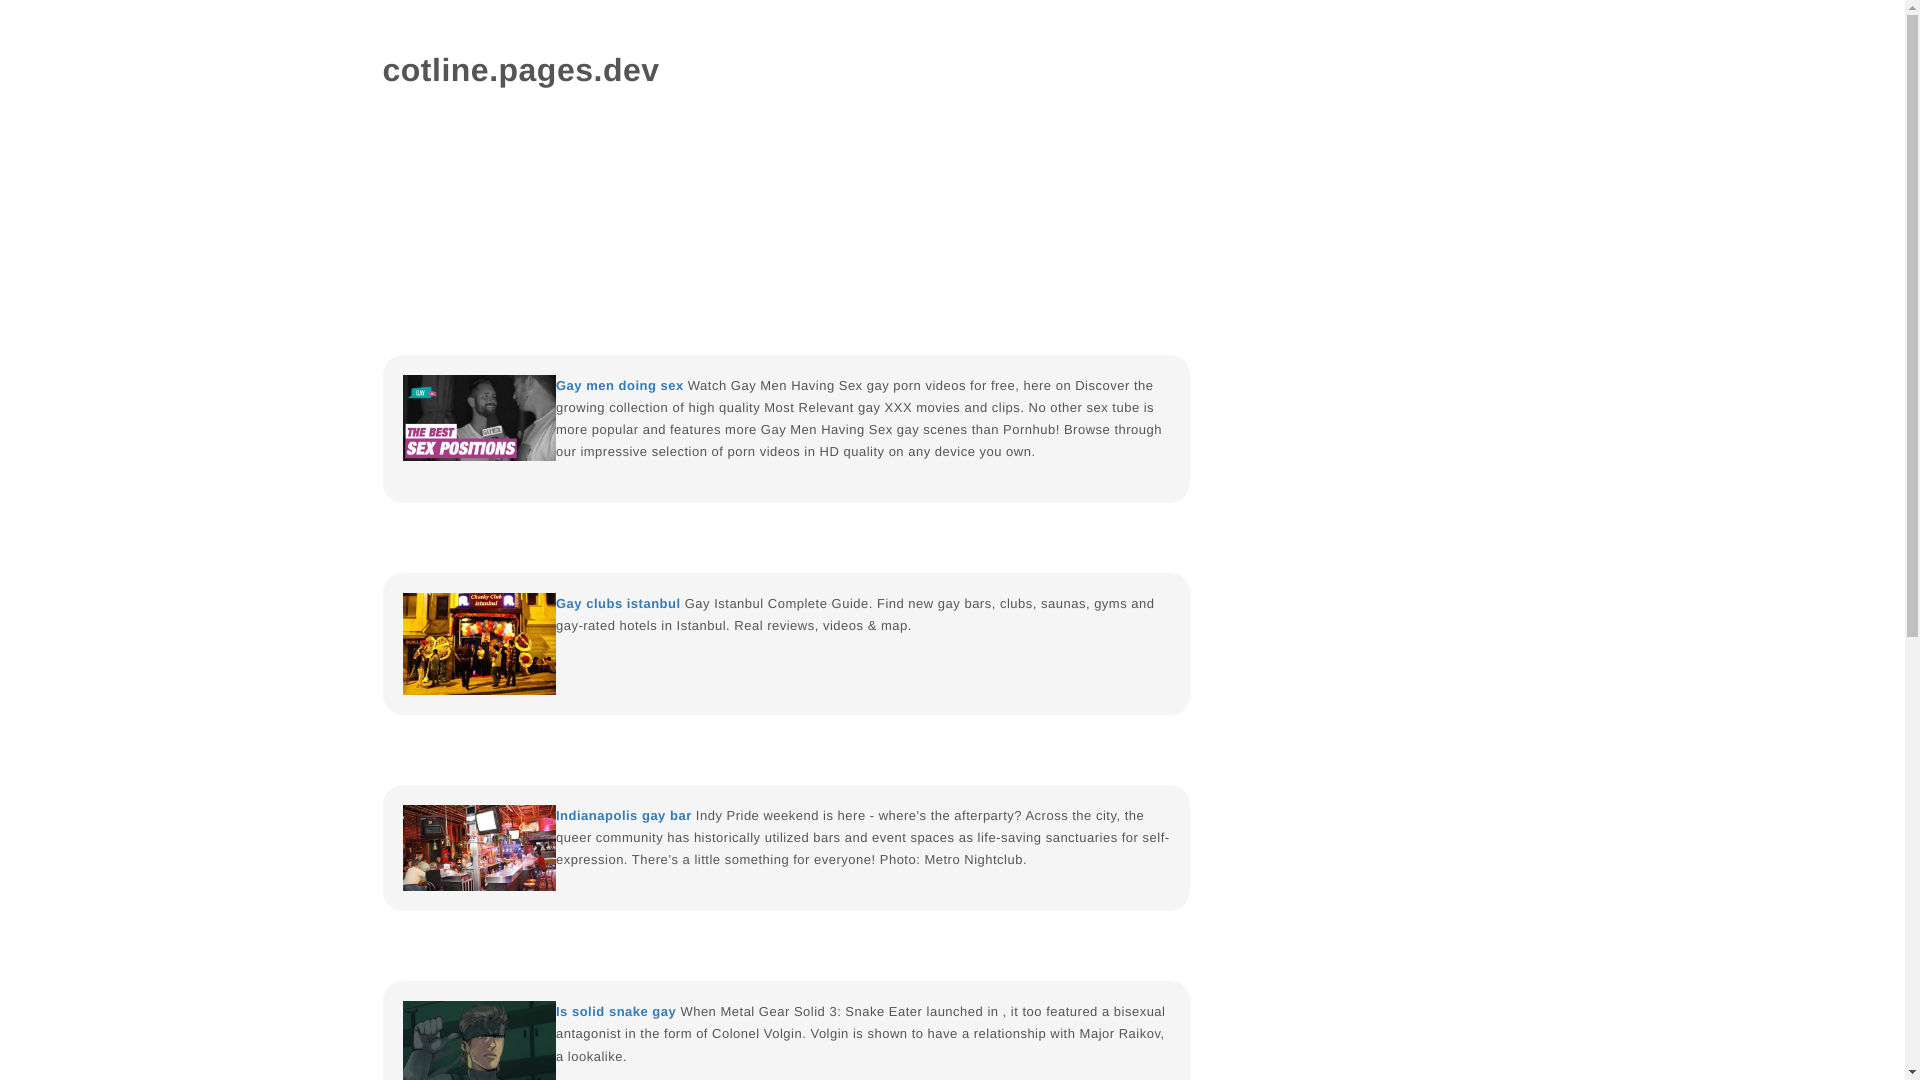
Task: Open the cotline.pages.dev site title
Action: [x=520, y=70]
